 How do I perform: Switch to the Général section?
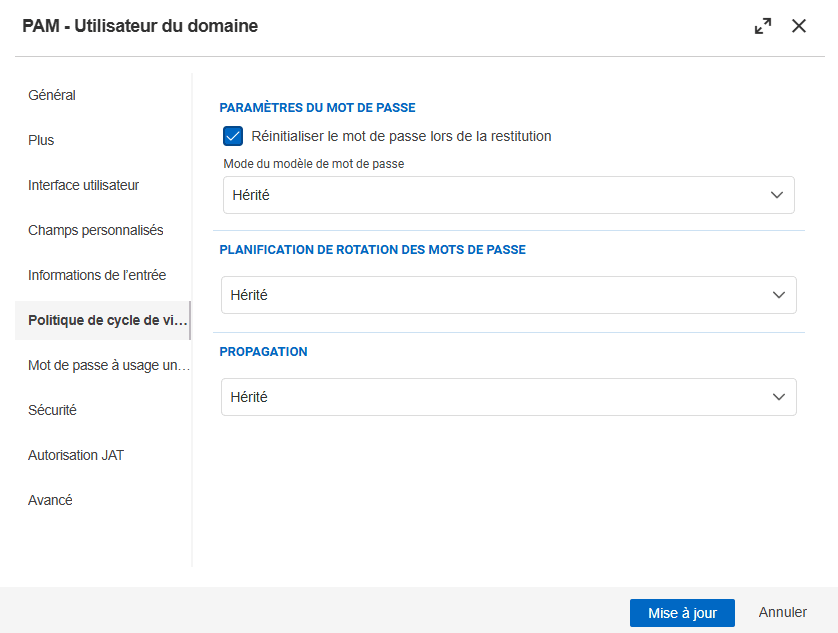click(x=51, y=95)
